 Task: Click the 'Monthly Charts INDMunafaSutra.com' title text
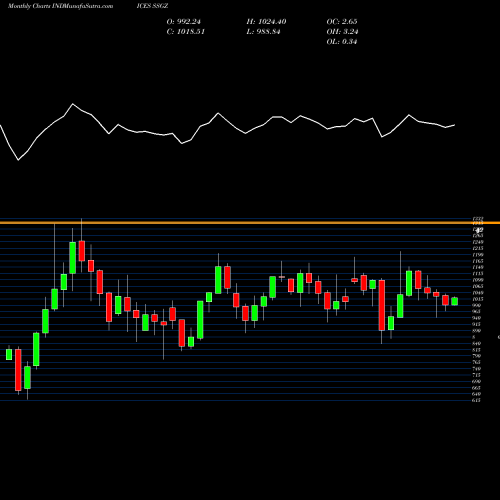60,6
